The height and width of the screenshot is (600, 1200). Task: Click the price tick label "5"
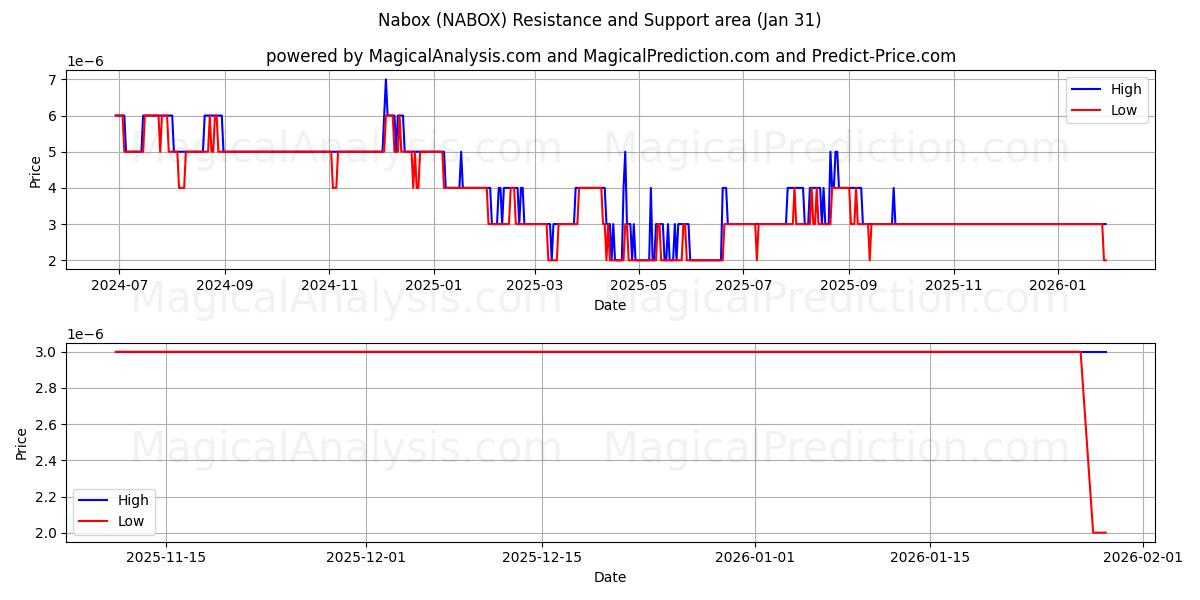[x=54, y=152]
